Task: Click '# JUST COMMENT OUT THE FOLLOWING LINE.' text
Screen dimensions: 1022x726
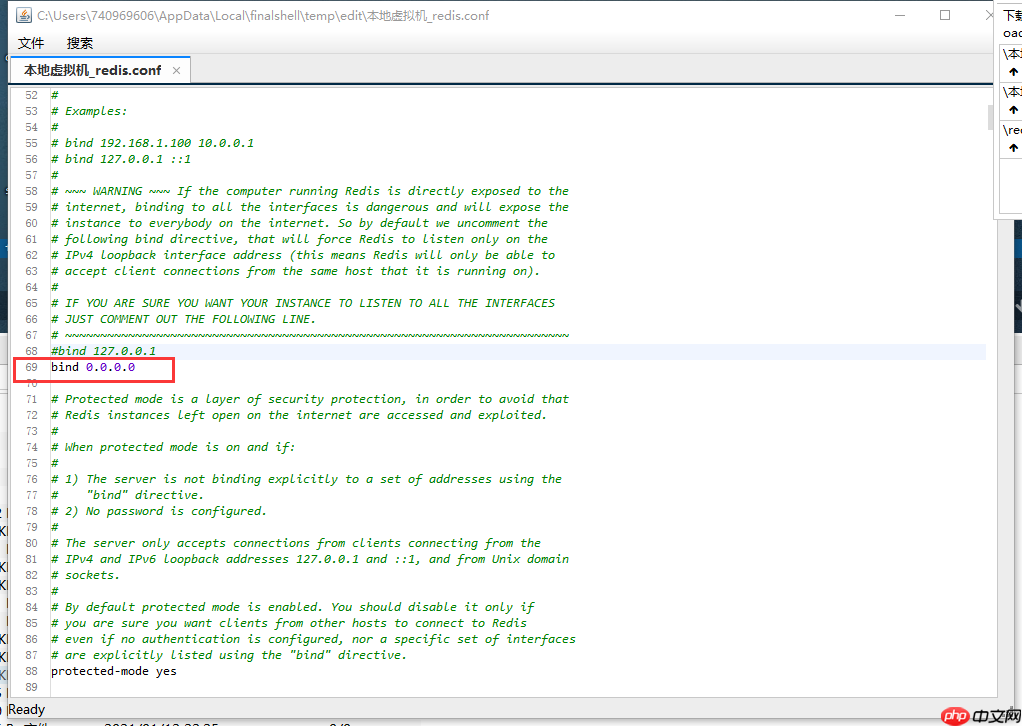Action: 183,319
